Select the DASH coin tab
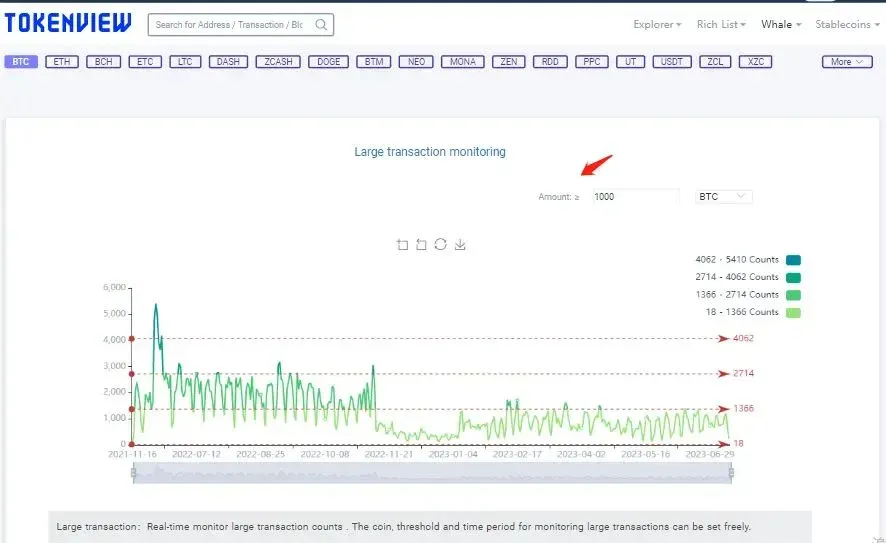This screenshot has width=886, height=543. click(228, 62)
